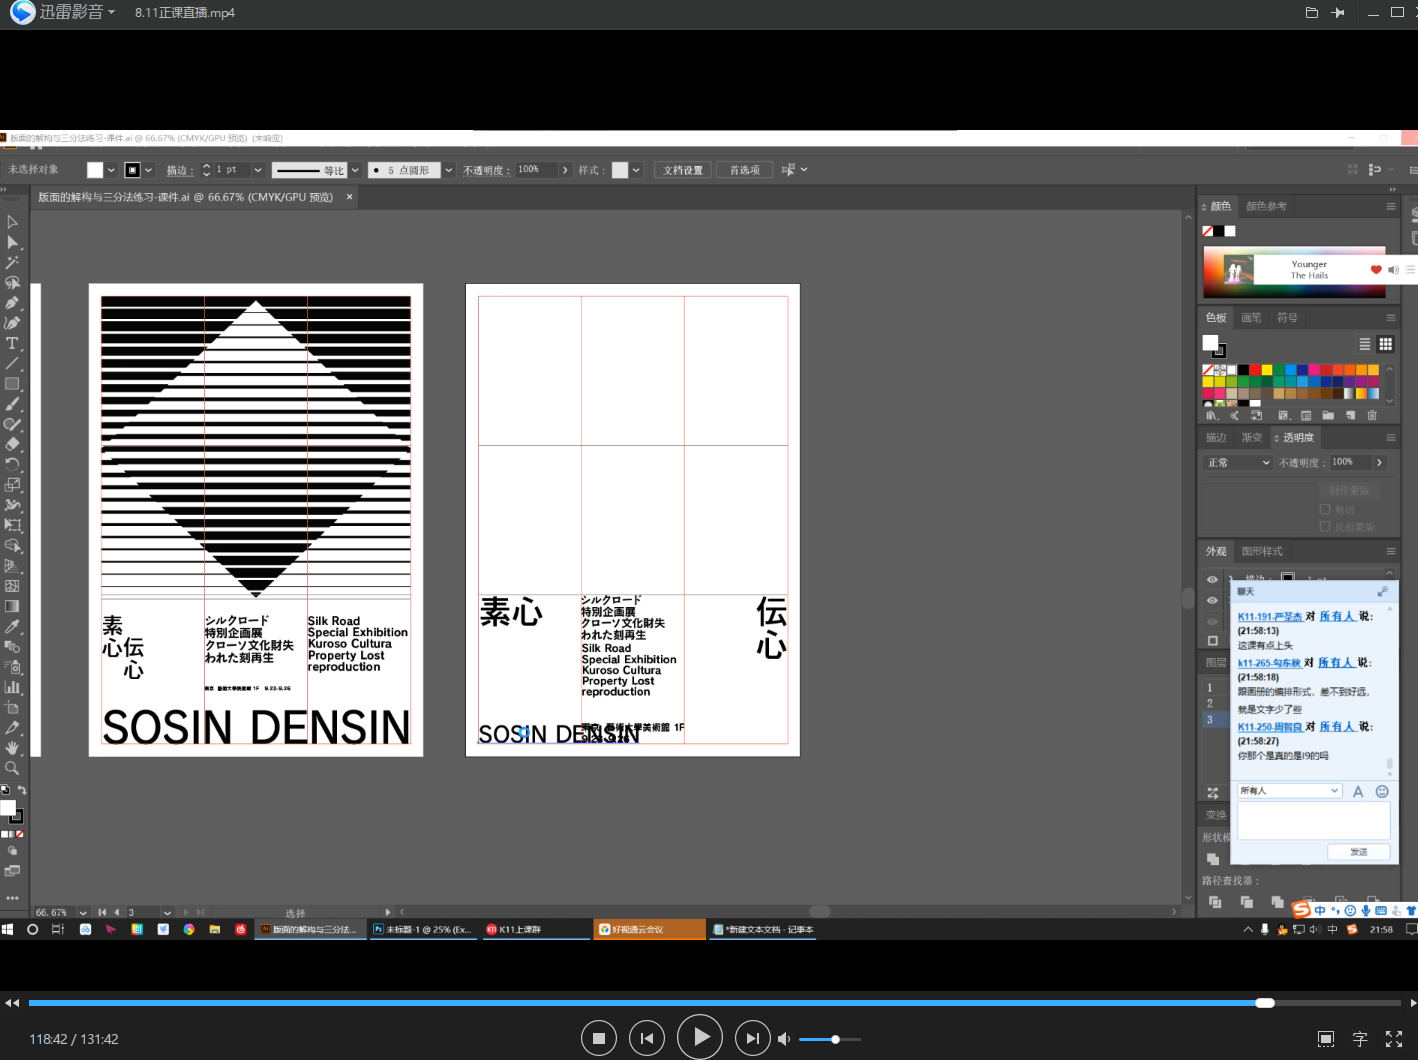Switch swatches panel to list view
Image resolution: width=1418 pixels, height=1060 pixels.
pos(1364,344)
